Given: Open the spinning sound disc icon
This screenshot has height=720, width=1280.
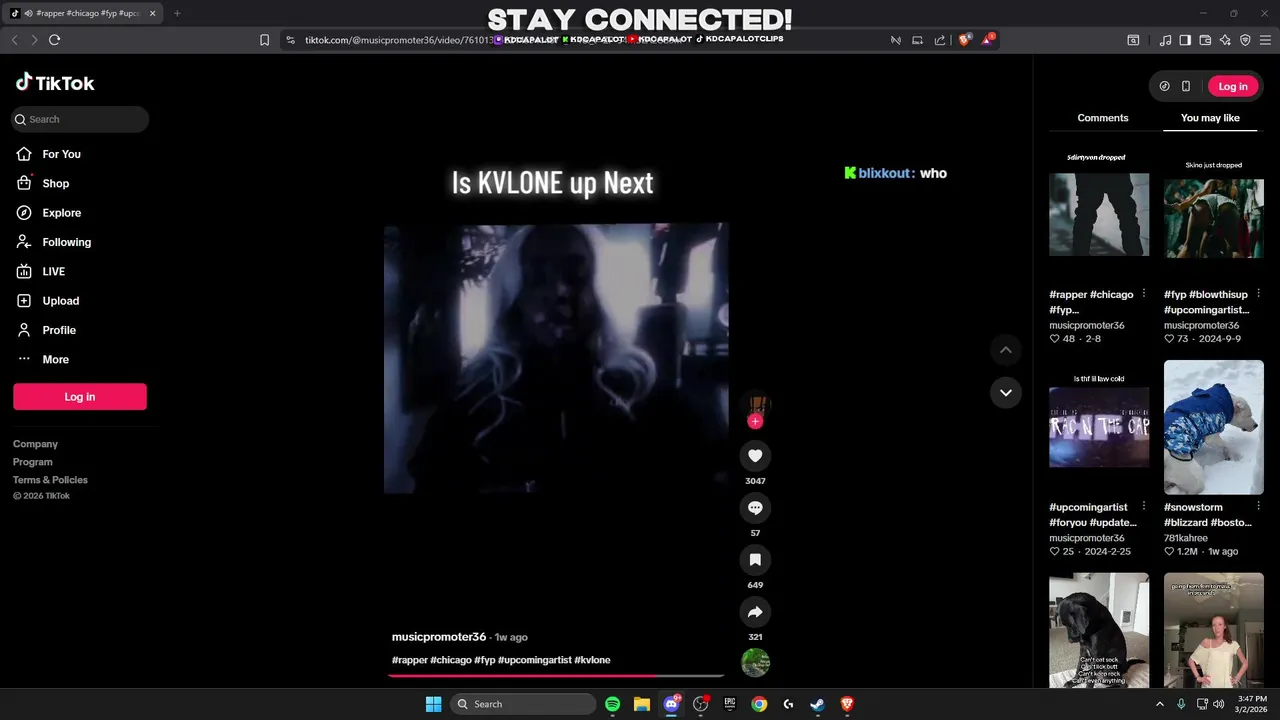Looking at the screenshot, I should (755, 663).
